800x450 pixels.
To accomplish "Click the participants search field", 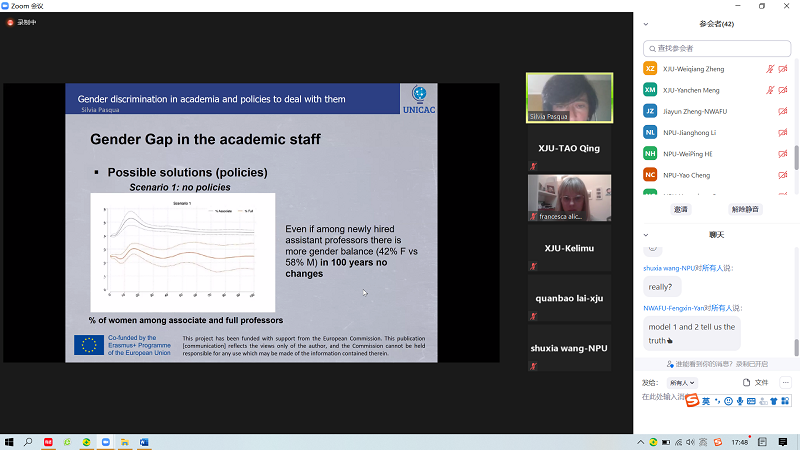I will pos(720,47).
